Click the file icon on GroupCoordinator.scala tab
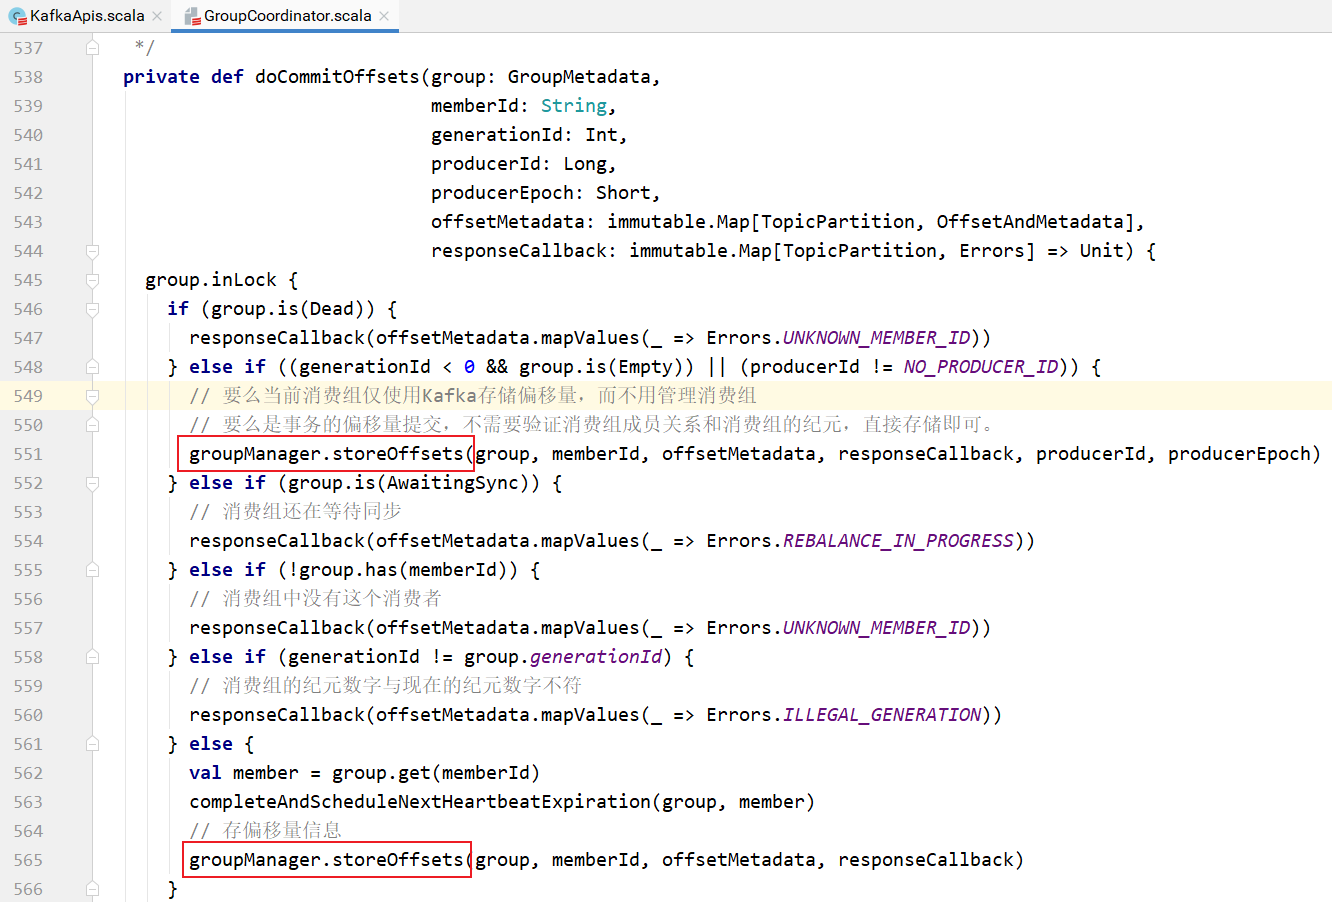 (192, 16)
